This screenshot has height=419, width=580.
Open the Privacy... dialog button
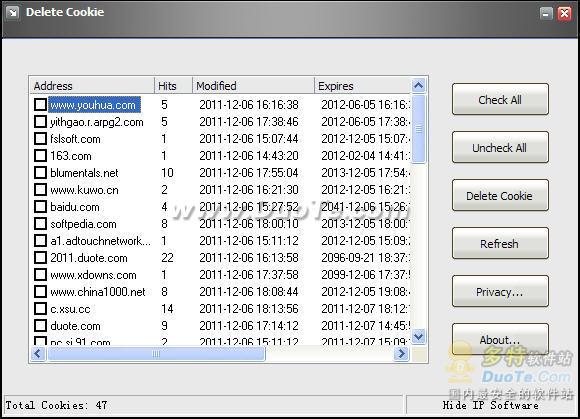pos(500,292)
